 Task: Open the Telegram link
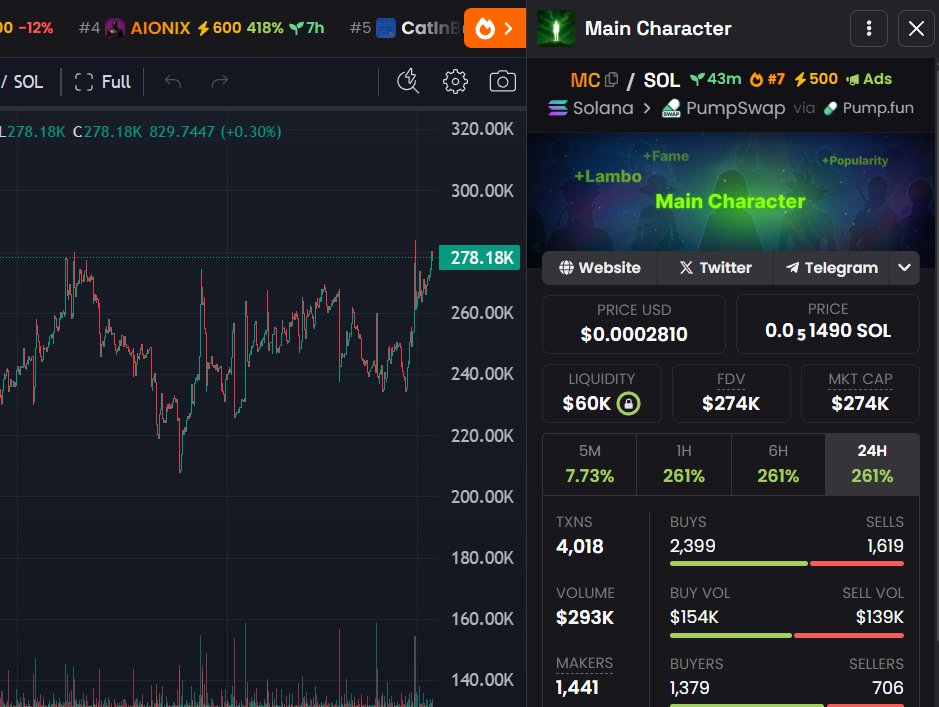coord(831,268)
